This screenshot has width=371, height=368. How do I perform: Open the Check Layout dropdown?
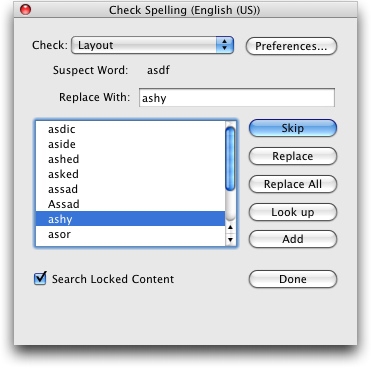pyautogui.click(x=152, y=45)
